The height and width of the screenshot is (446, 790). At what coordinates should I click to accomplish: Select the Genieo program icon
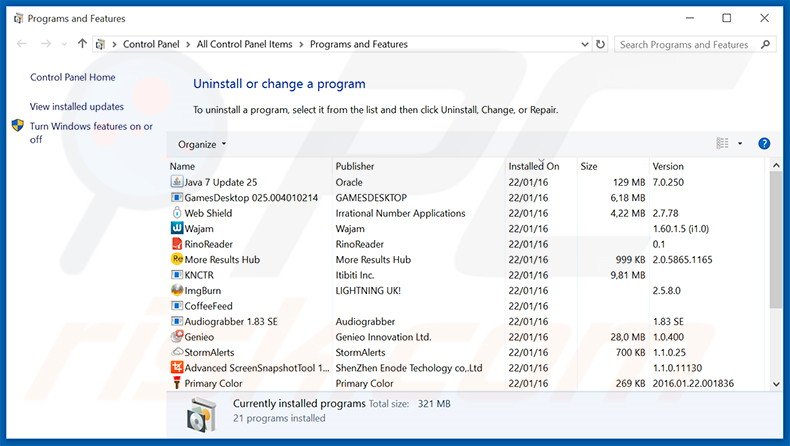[177, 337]
